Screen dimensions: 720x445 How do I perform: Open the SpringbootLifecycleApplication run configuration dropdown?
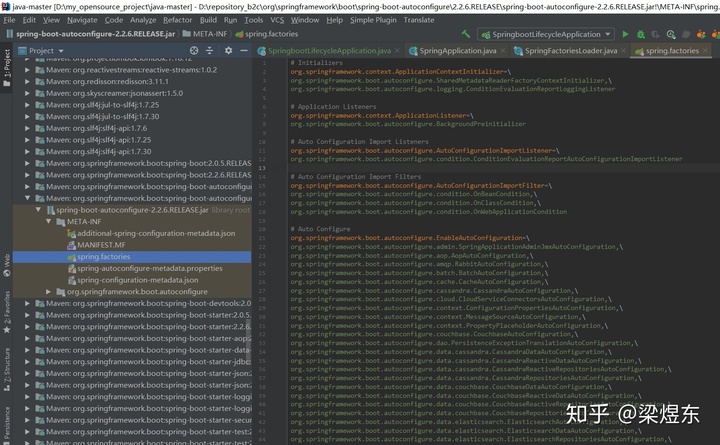point(546,34)
